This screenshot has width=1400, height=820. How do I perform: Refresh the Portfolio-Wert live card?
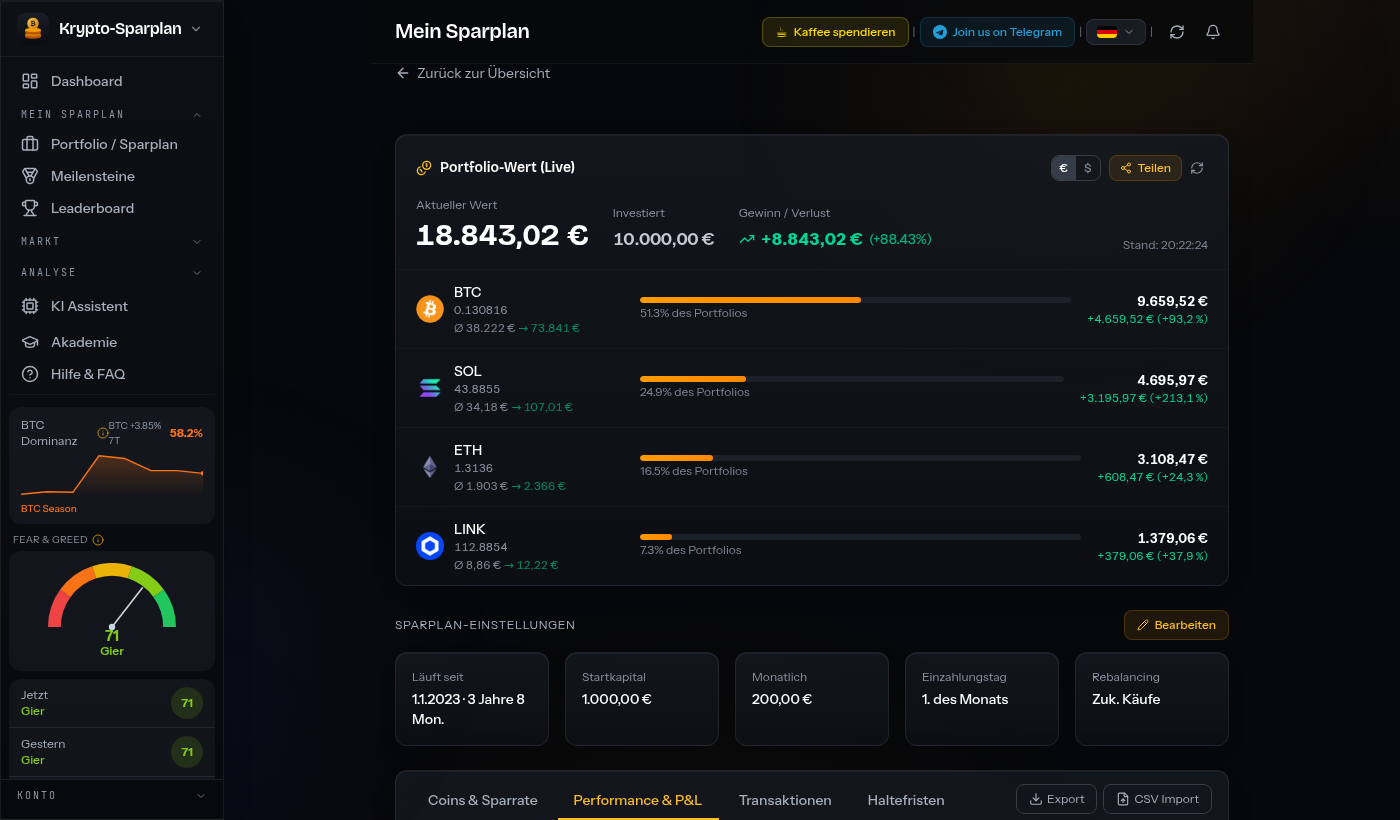(x=1197, y=168)
